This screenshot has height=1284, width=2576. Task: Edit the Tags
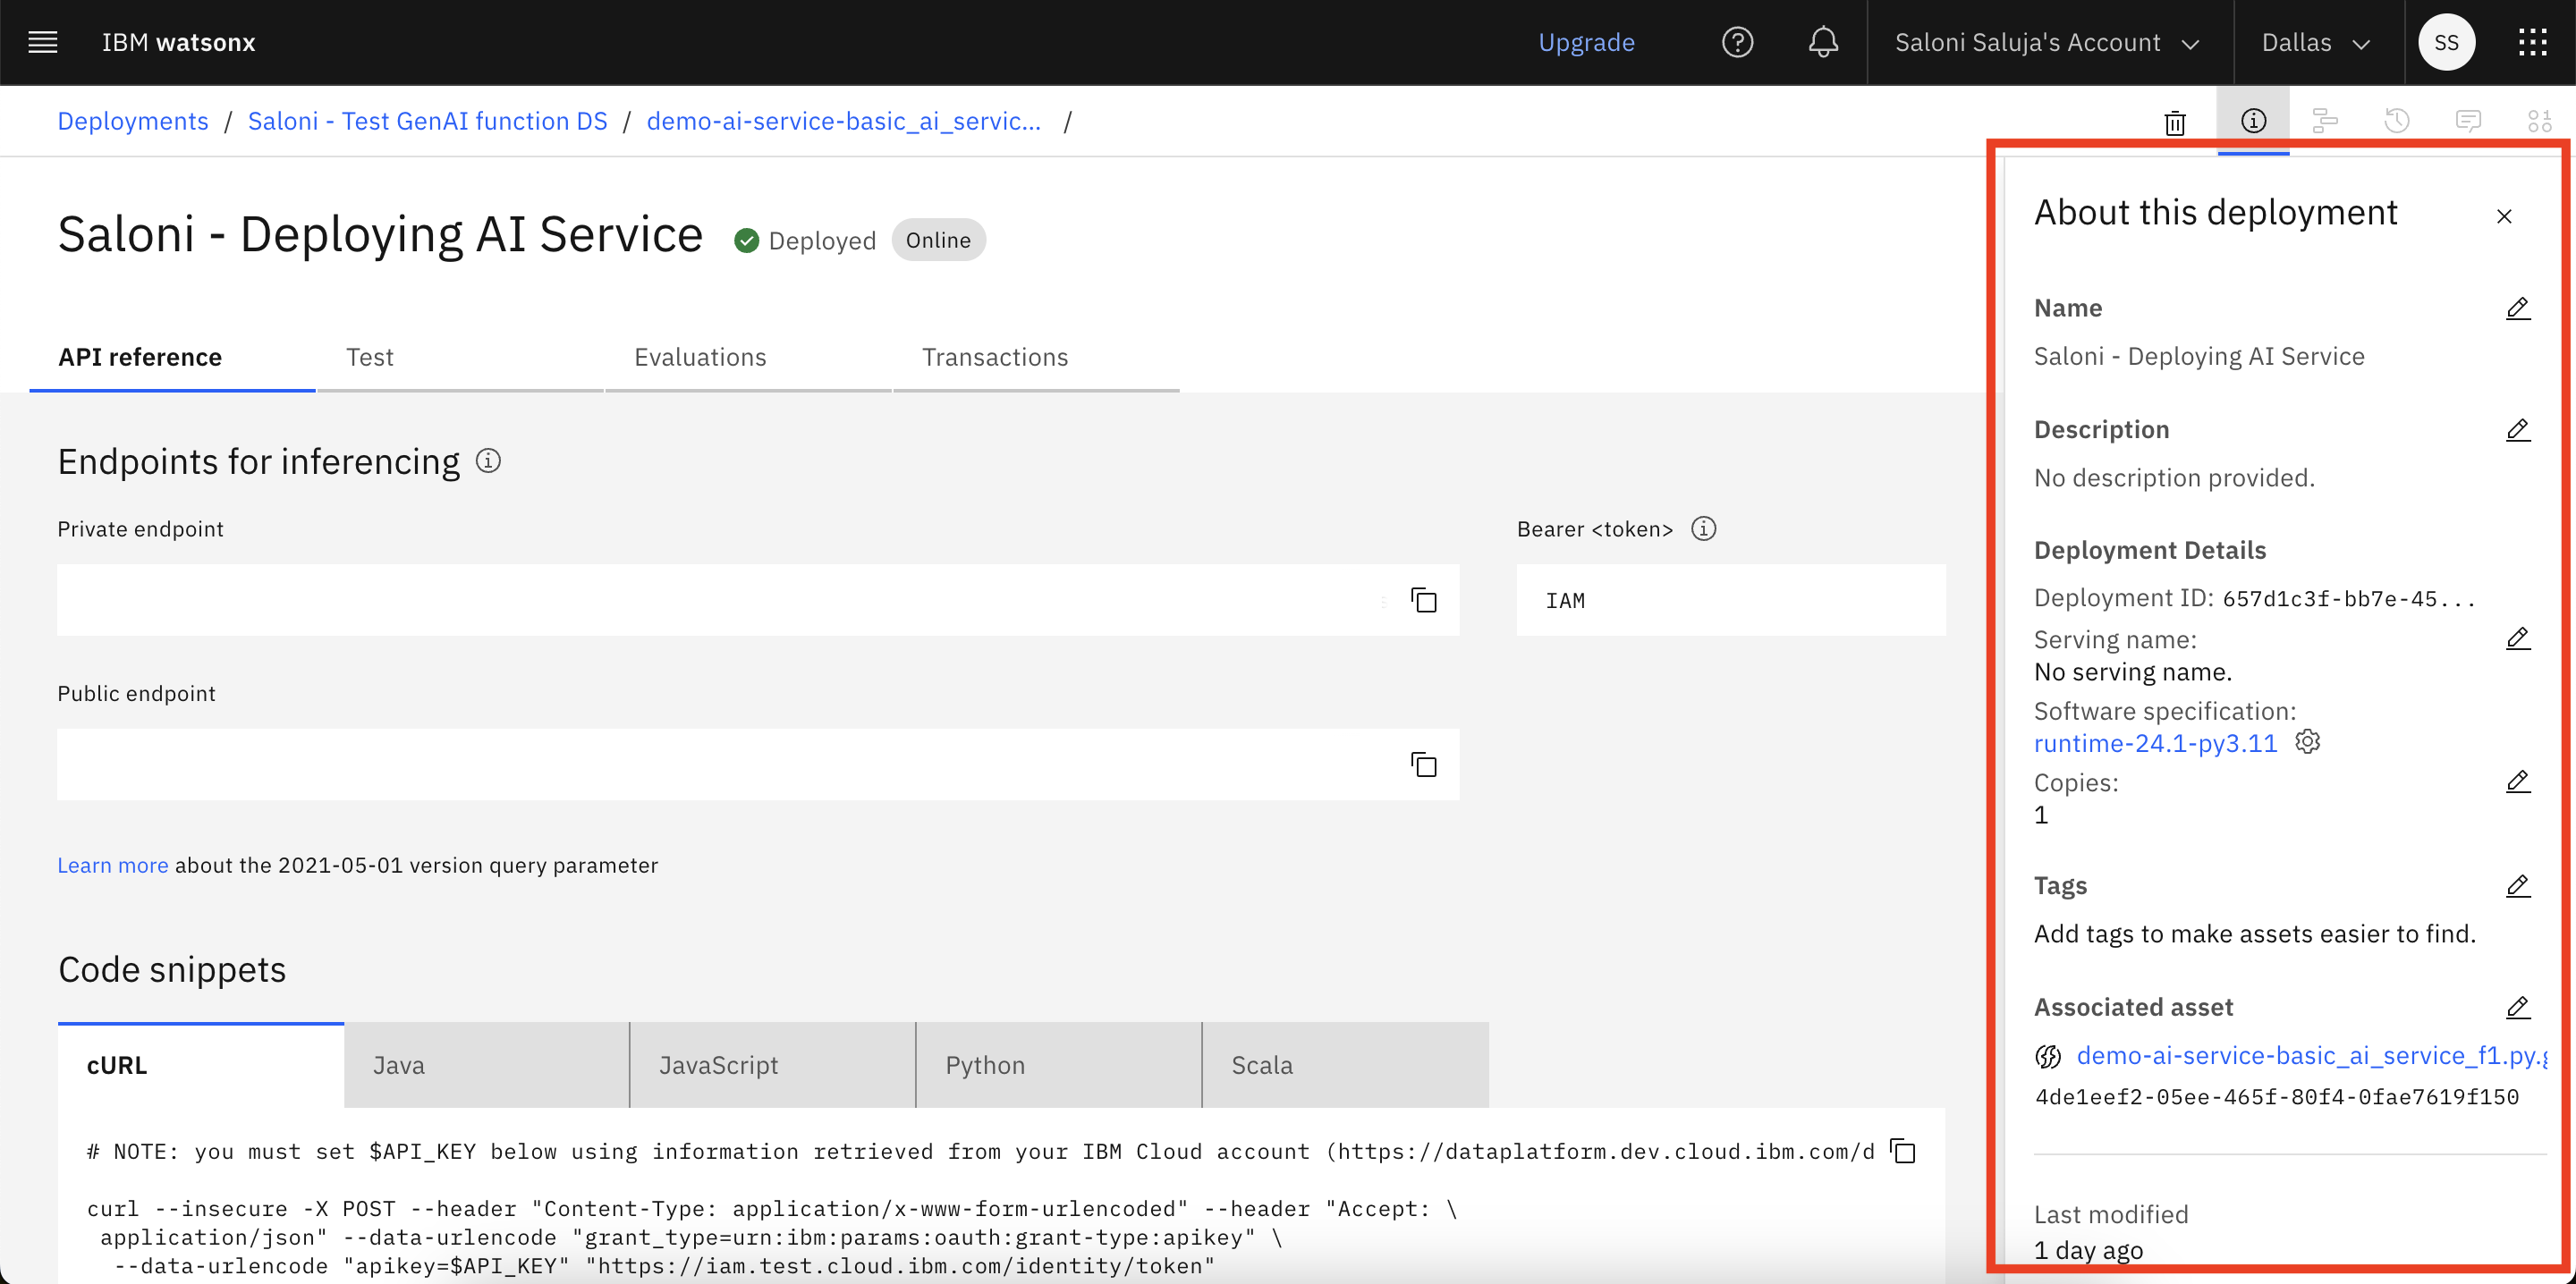click(2518, 886)
